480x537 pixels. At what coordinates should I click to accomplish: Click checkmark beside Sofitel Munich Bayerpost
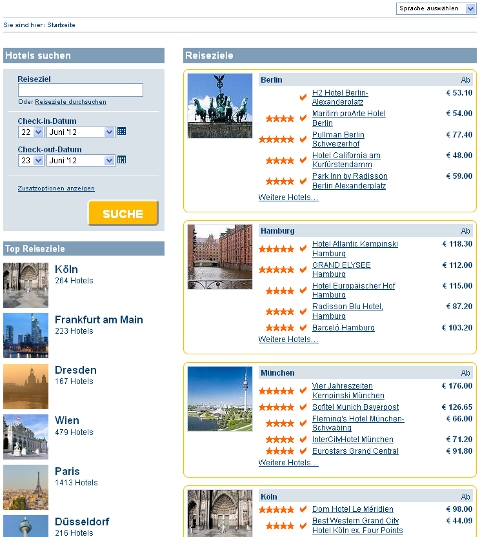(303, 407)
